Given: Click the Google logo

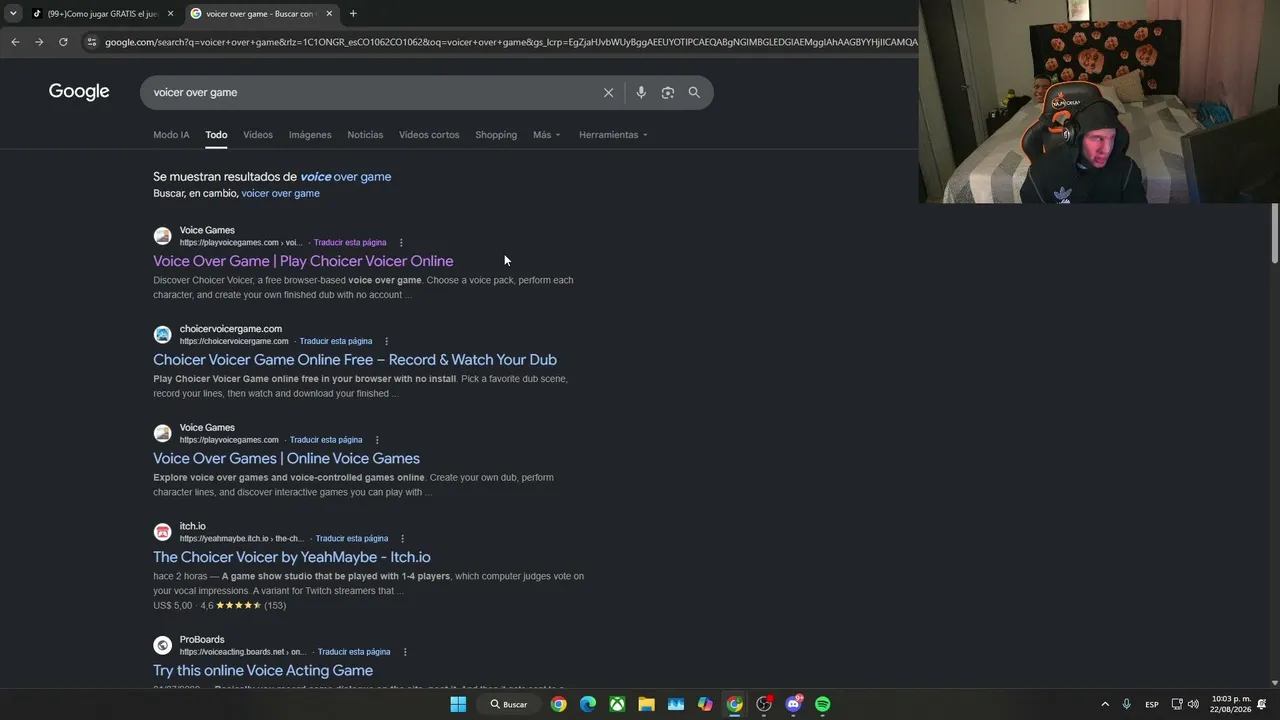Looking at the screenshot, I should click(79, 92).
